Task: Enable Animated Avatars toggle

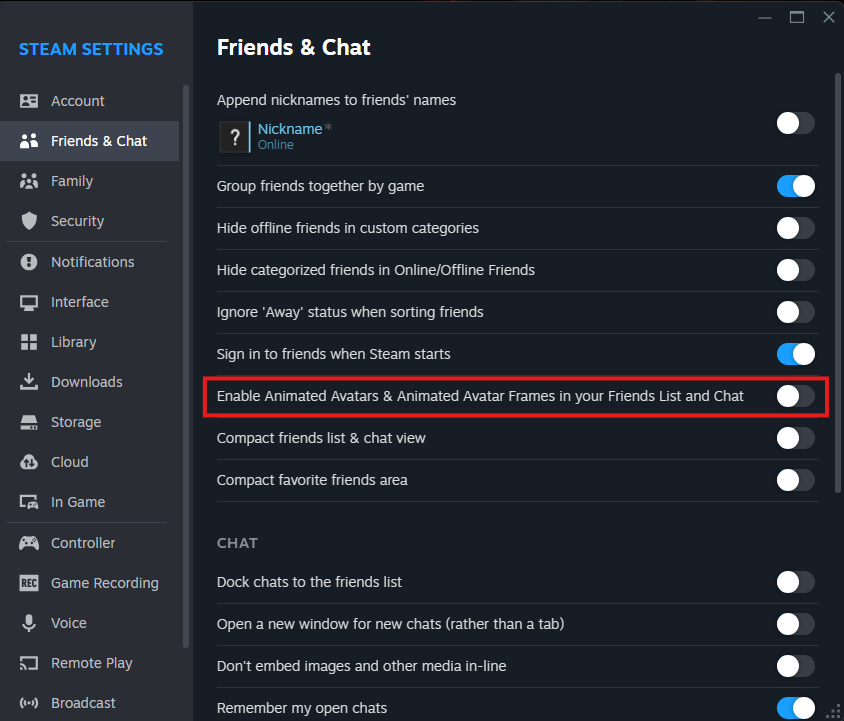Action: tap(795, 396)
